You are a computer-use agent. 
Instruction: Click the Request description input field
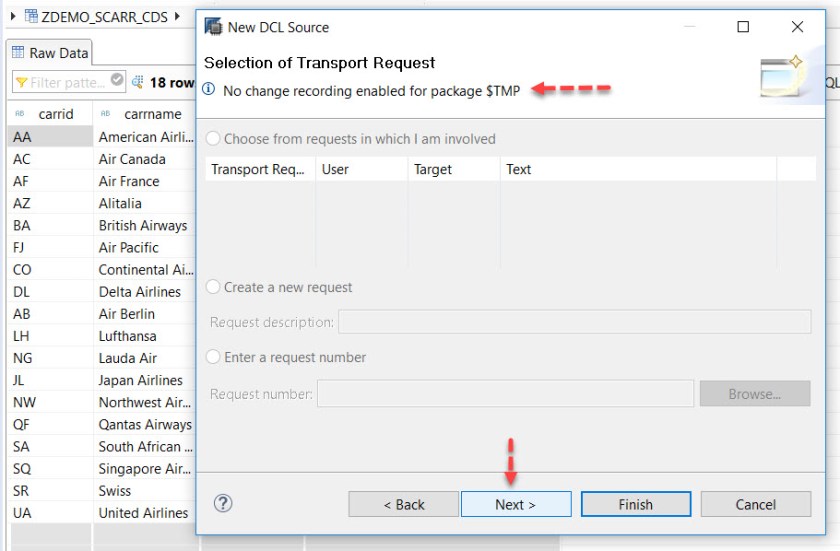click(574, 322)
